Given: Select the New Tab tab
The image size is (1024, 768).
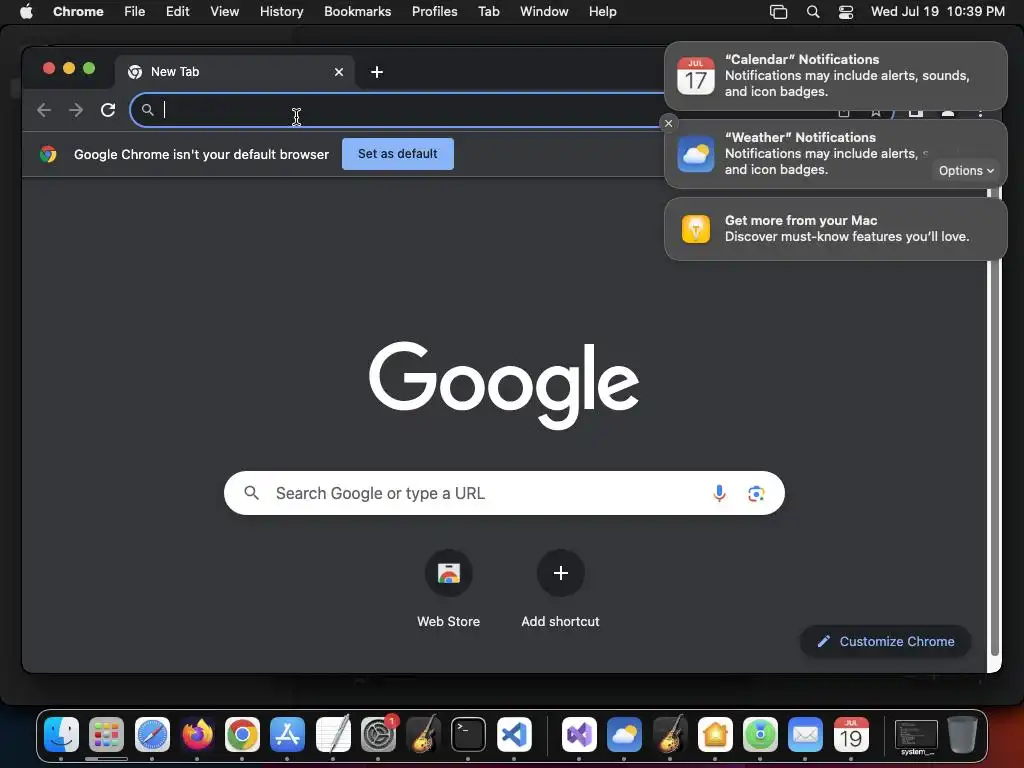Looking at the screenshot, I should click(x=235, y=72).
